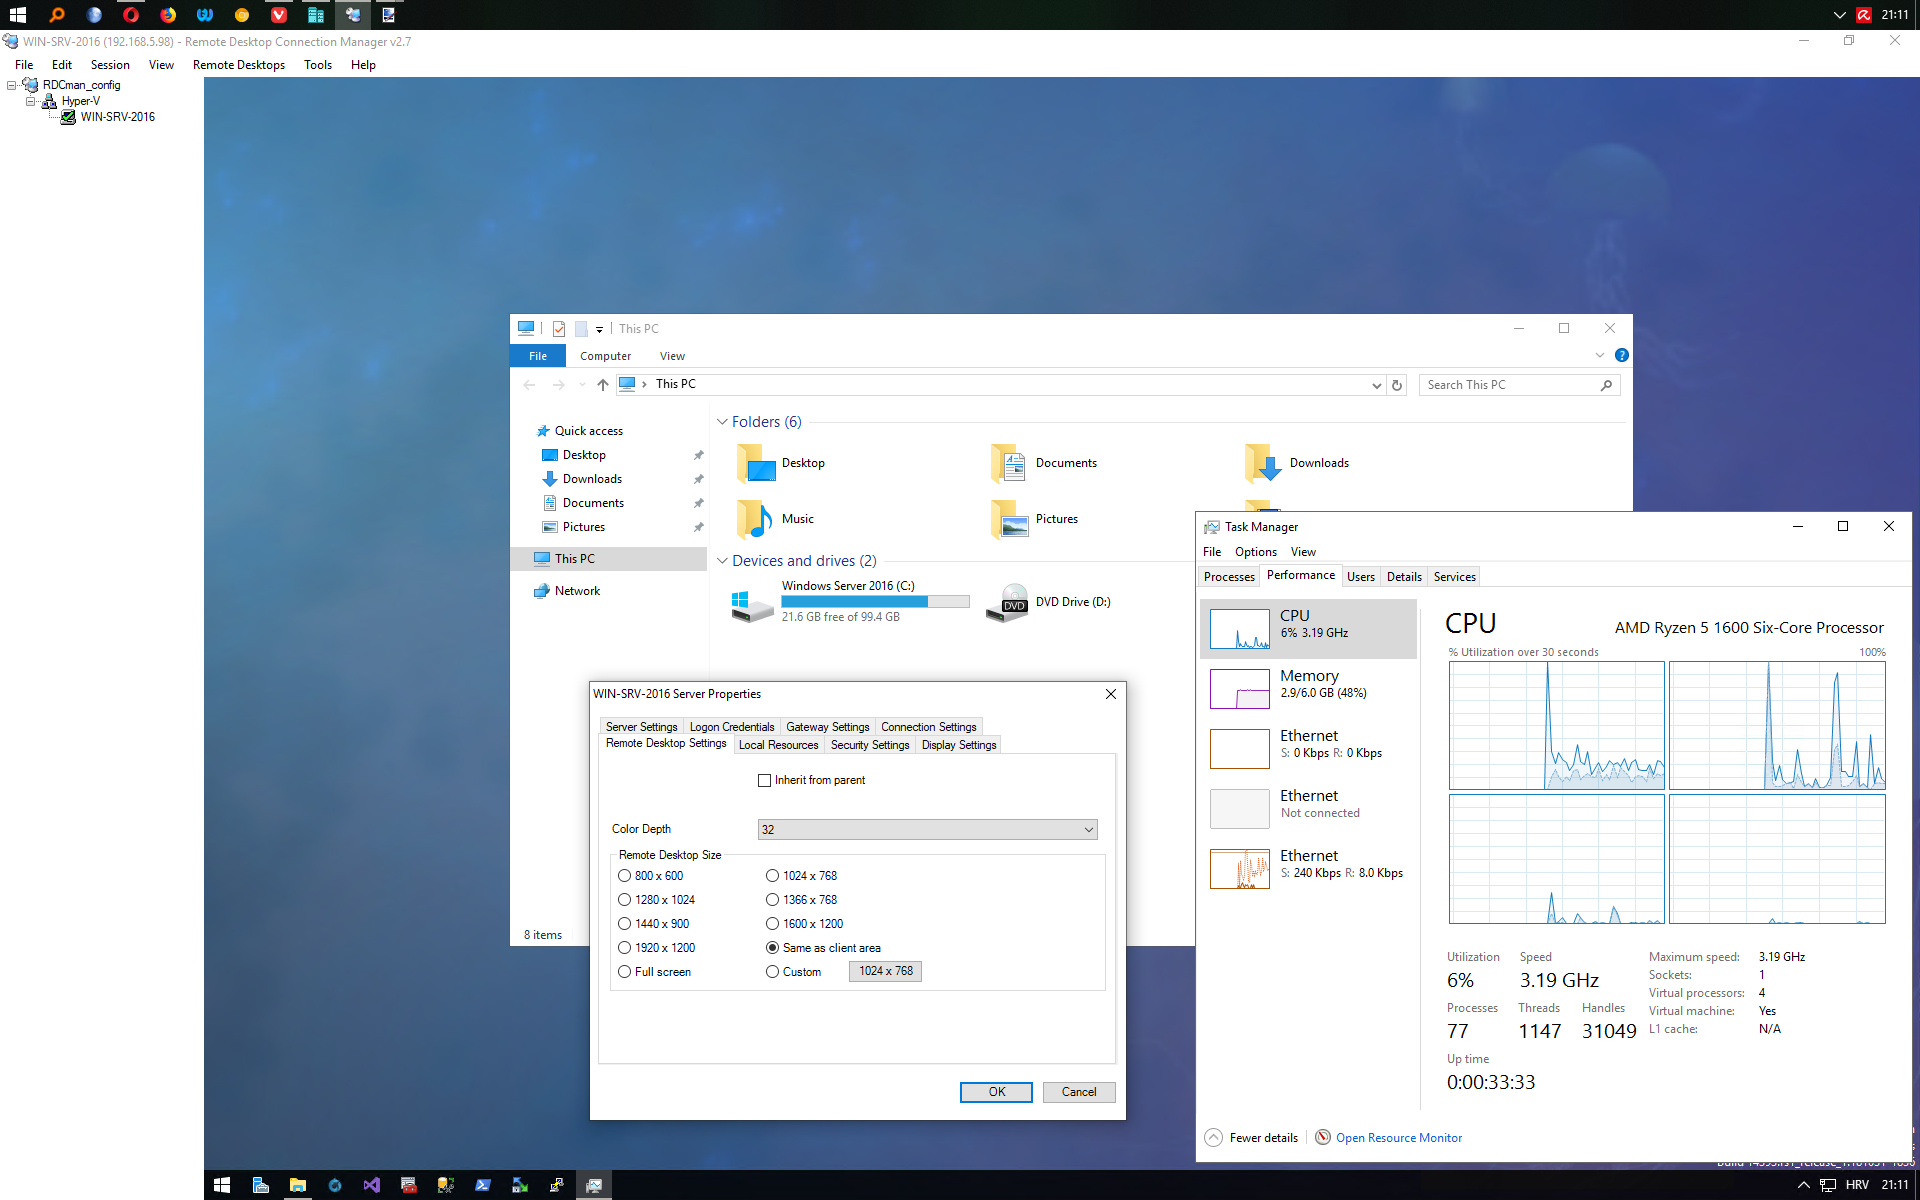Click the Explorer help question mark icon

coord(1621,355)
